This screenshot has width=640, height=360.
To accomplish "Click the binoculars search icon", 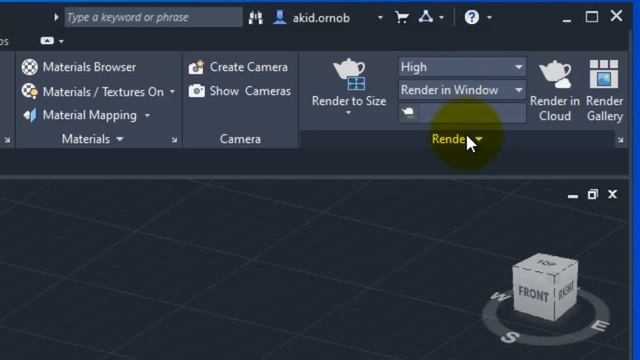I will (256, 18).
